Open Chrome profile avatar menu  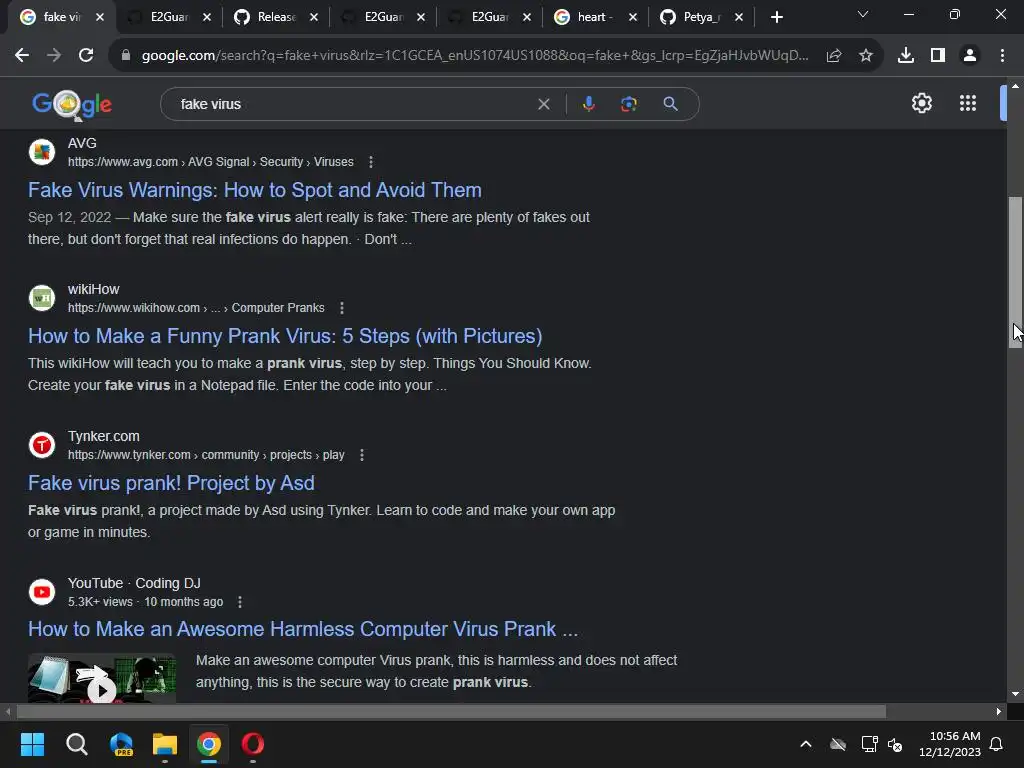pos(970,56)
